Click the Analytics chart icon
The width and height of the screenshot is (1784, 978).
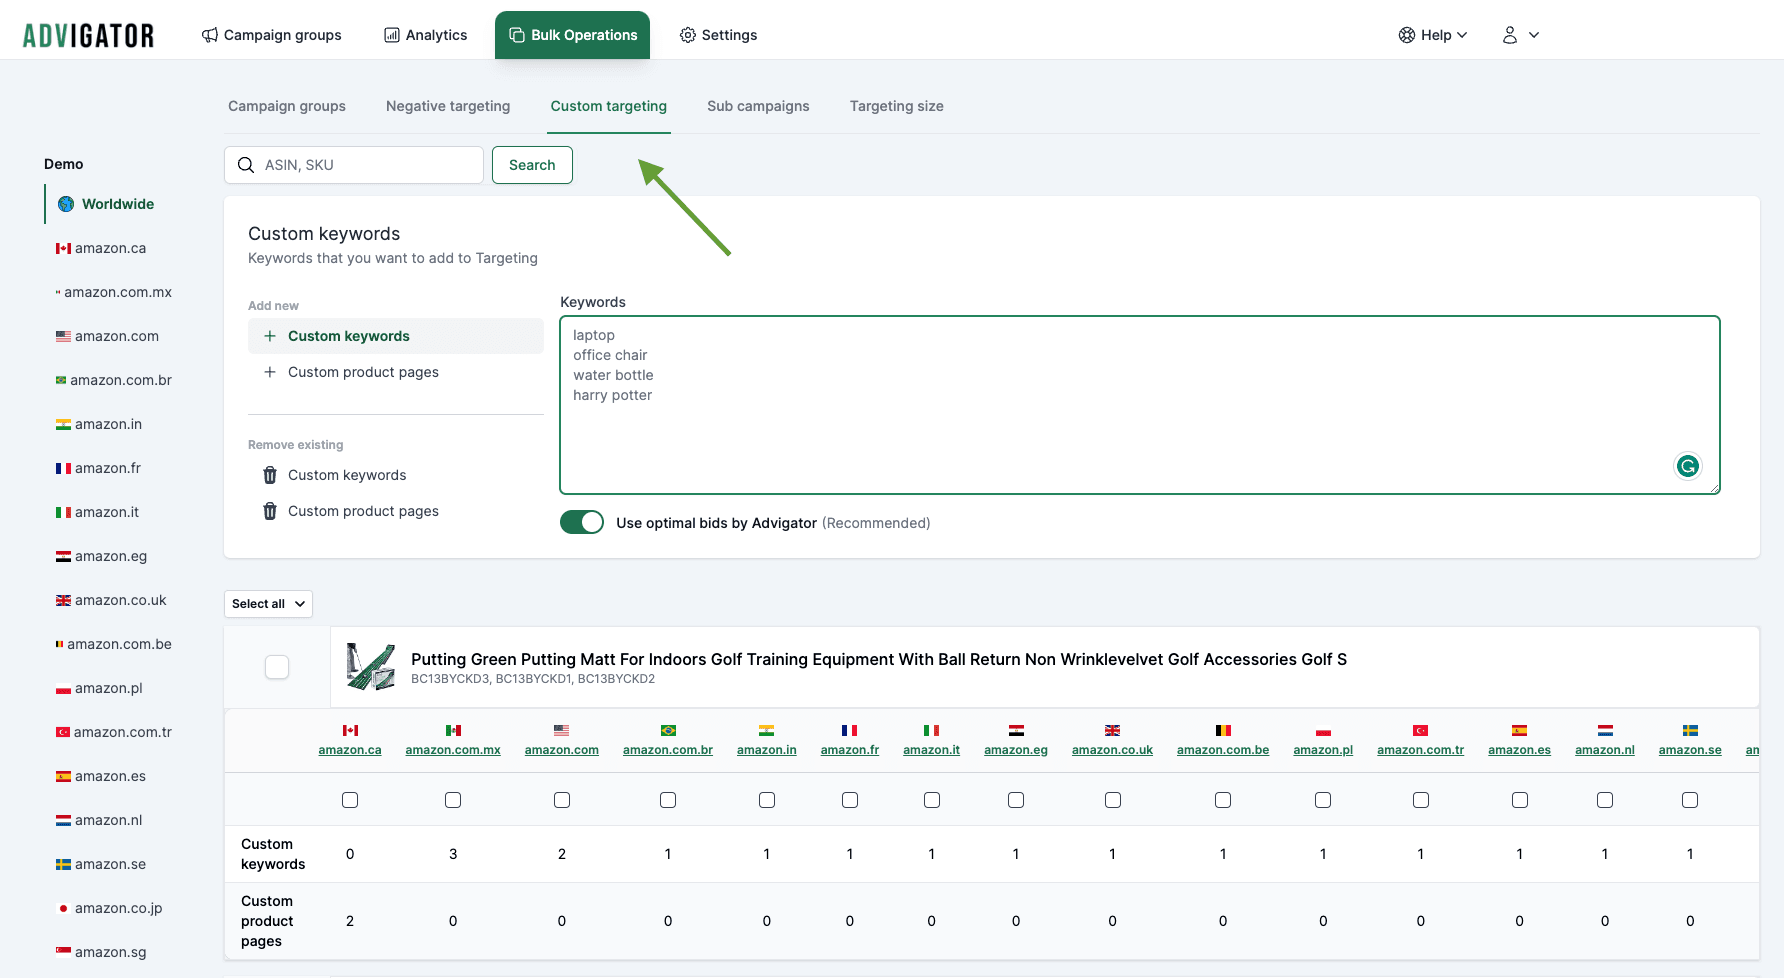pos(392,35)
